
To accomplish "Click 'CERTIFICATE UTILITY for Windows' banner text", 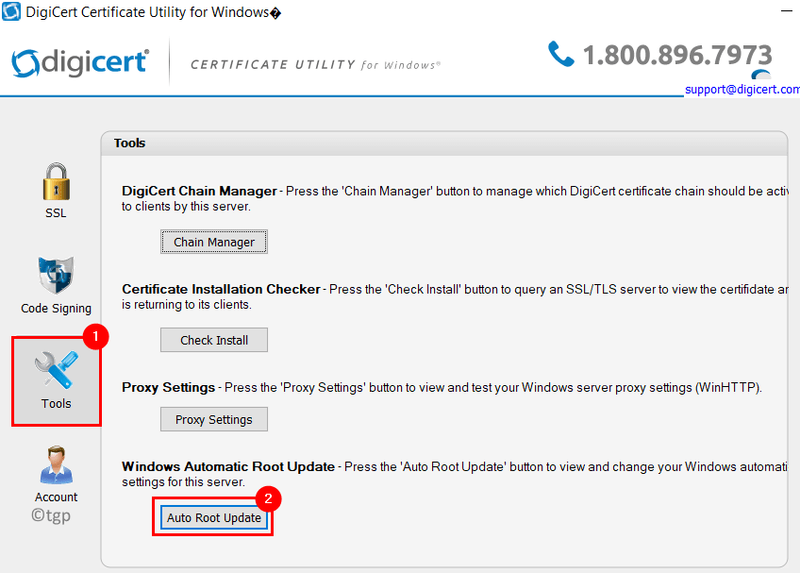I will (x=315, y=65).
